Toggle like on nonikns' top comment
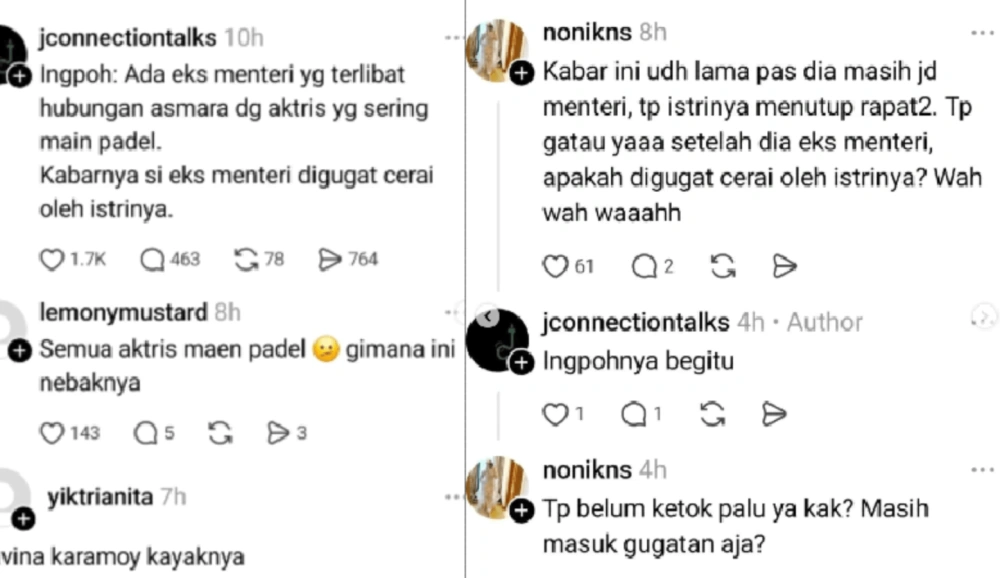The height and width of the screenshot is (578, 1000). [555, 266]
